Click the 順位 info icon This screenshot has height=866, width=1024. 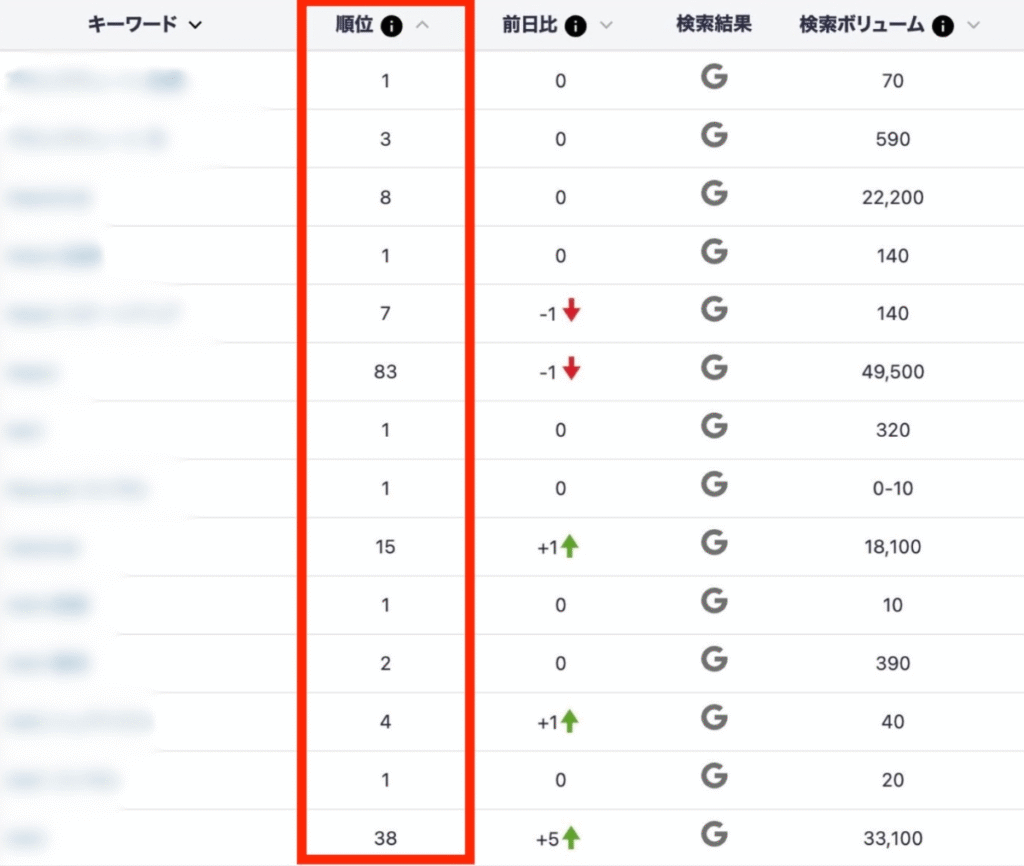[x=392, y=26]
